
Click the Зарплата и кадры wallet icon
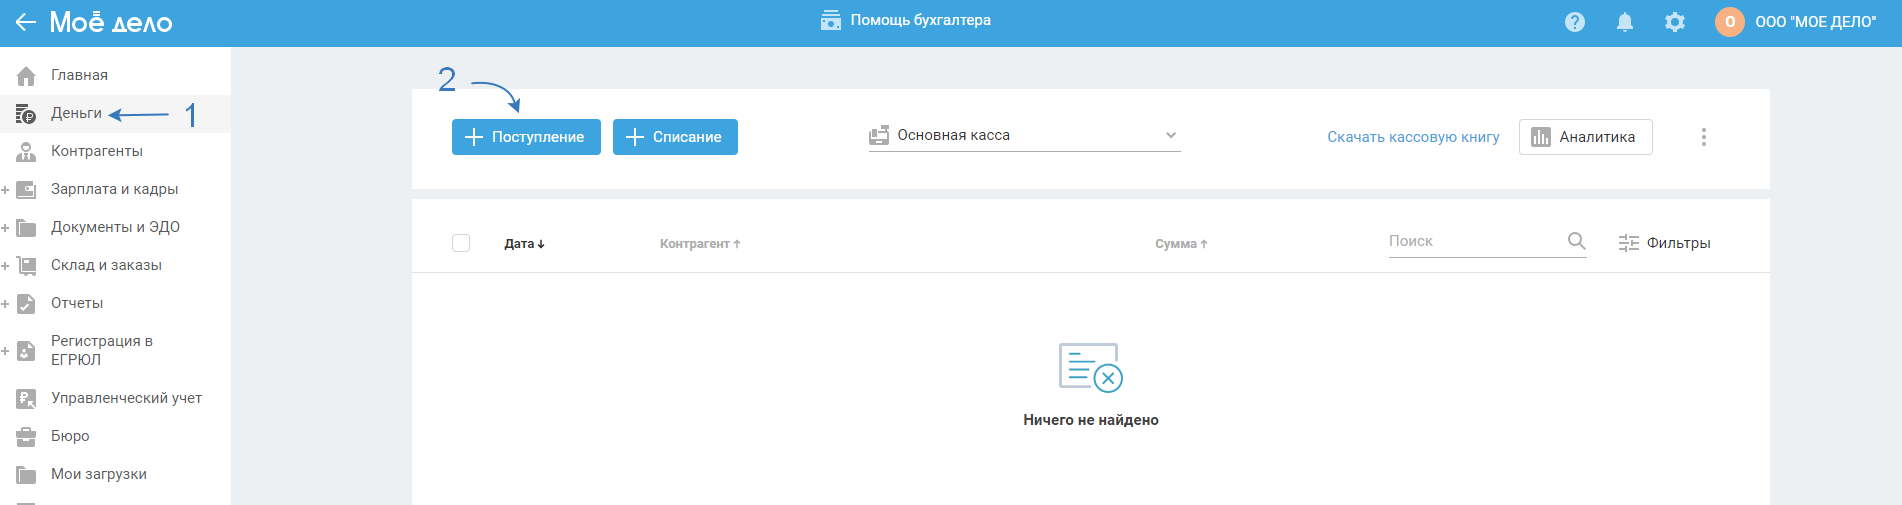pos(26,190)
